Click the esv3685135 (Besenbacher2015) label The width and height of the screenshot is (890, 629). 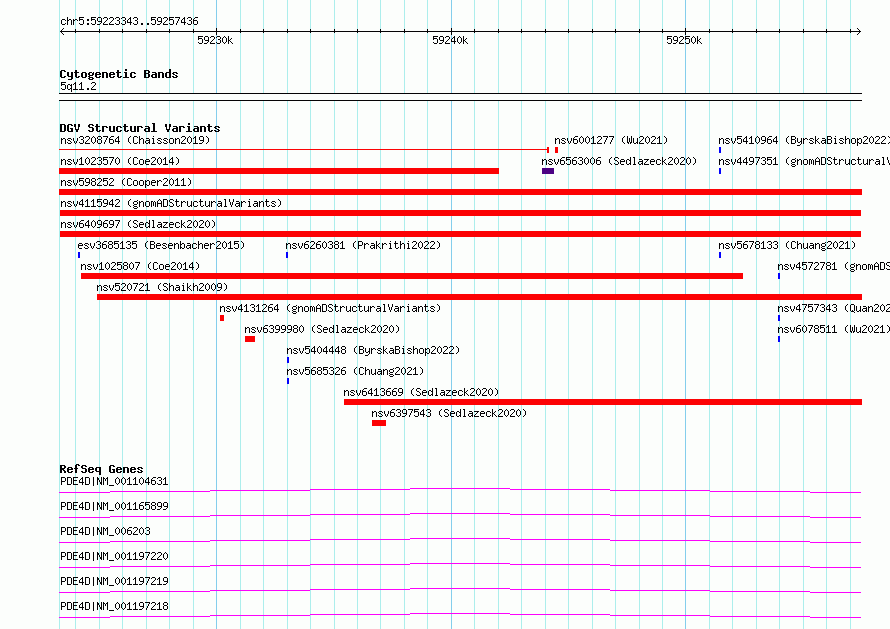(161, 245)
